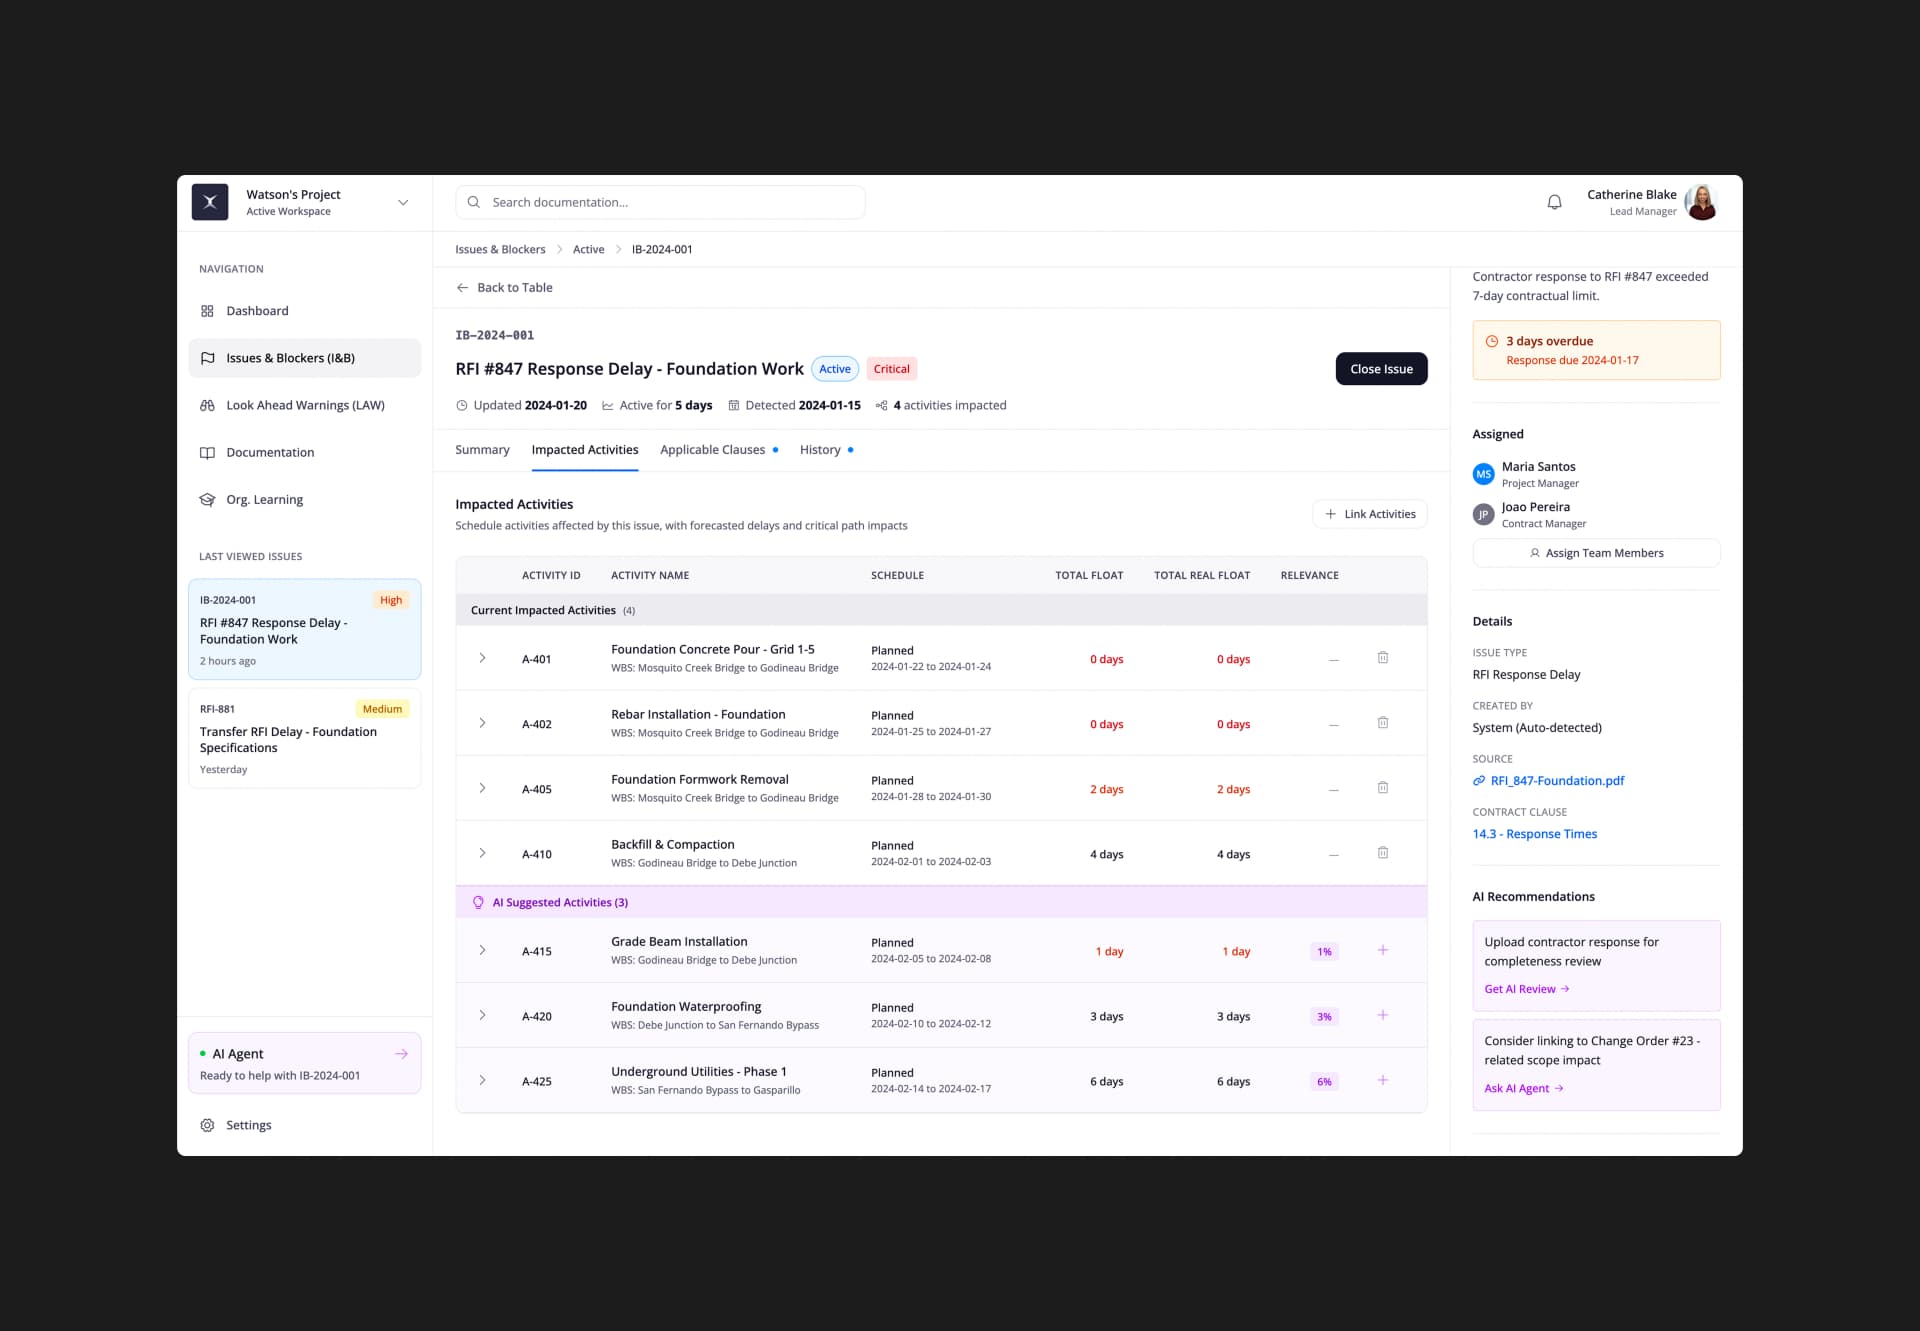
Task: Click the Back to Table arrow icon
Action: 462,288
